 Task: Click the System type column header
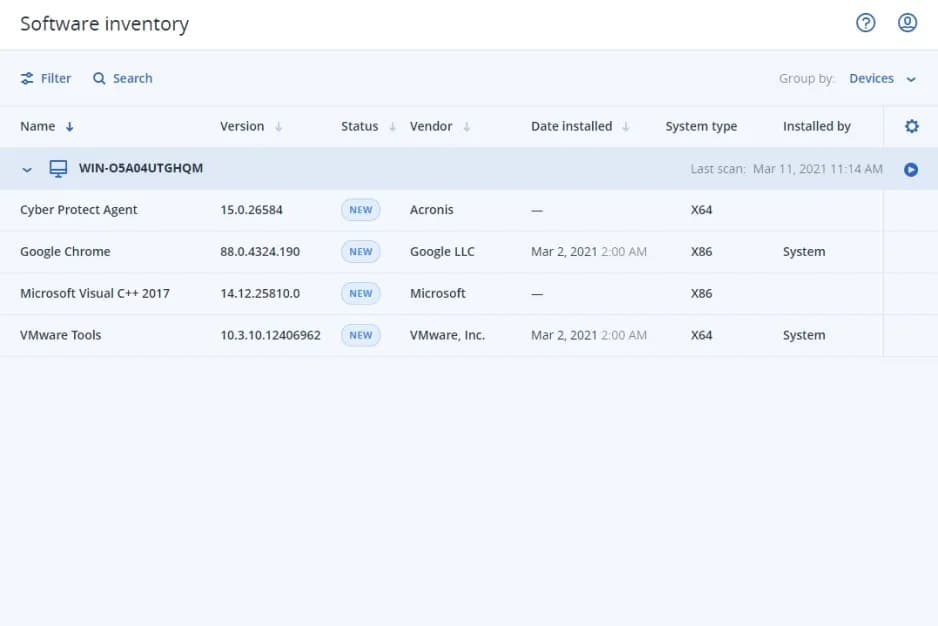701,127
